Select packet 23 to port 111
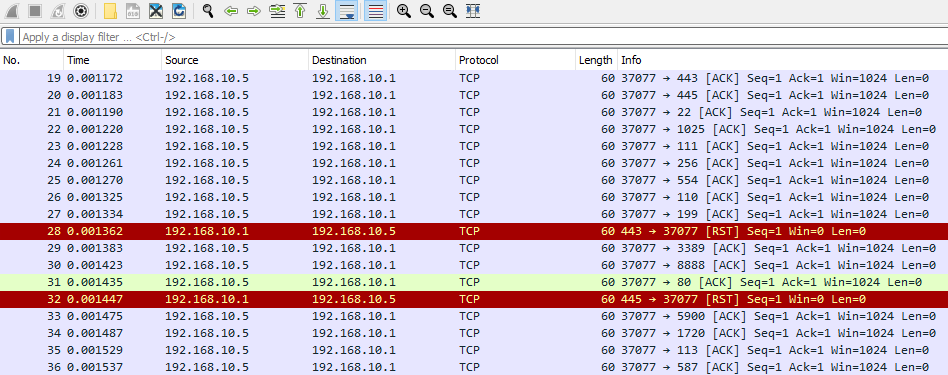 point(474,146)
